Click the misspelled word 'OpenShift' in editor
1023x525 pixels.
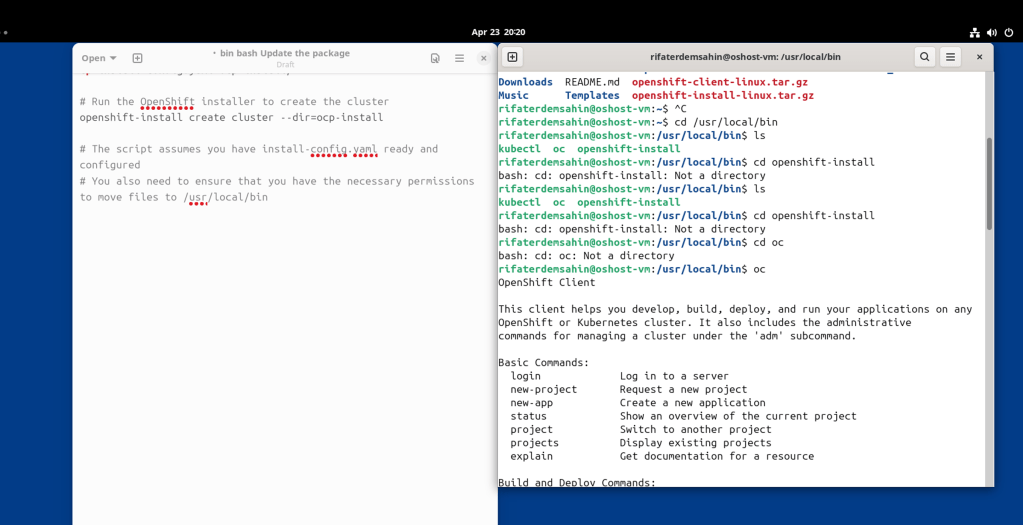[x=167, y=102]
